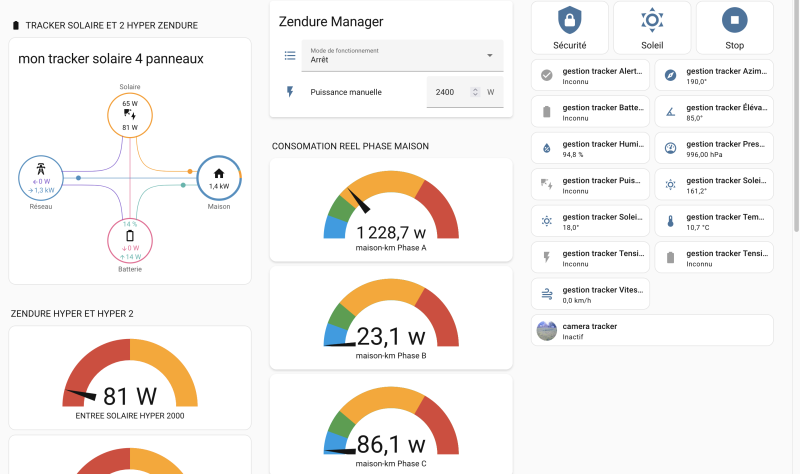Click battery icon in tracker solaire header

coord(16,26)
